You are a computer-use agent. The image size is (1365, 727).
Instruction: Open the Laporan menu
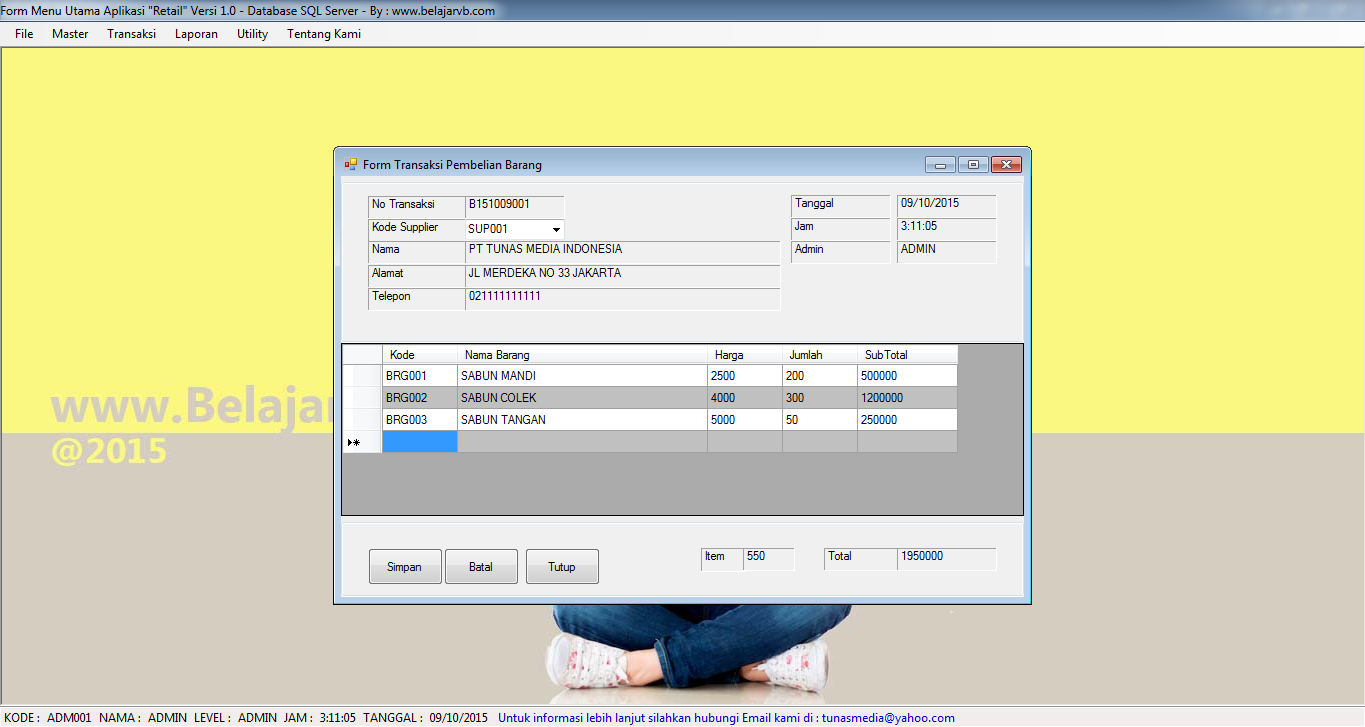tap(196, 34)
